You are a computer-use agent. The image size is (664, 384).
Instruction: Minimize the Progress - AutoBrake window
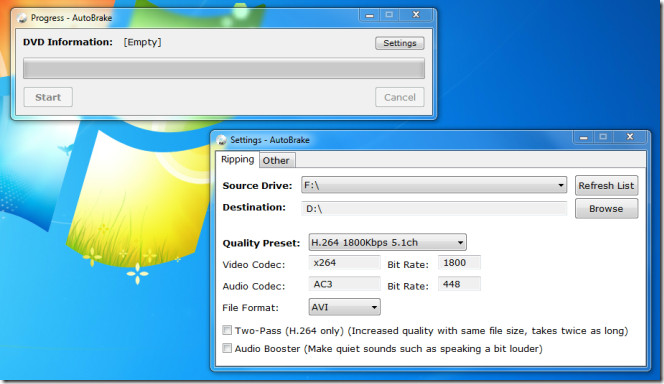[370, 15]
